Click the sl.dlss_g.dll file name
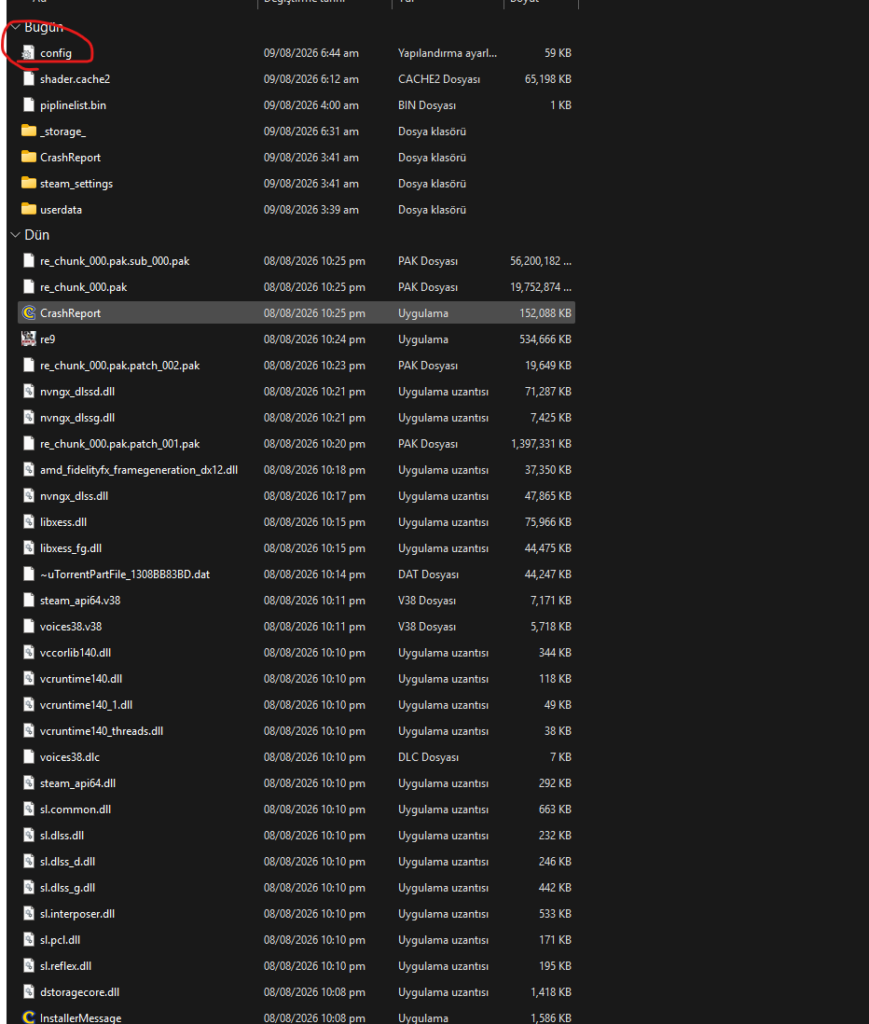Viewport: 869px width, 1024px height. point(67,888)
